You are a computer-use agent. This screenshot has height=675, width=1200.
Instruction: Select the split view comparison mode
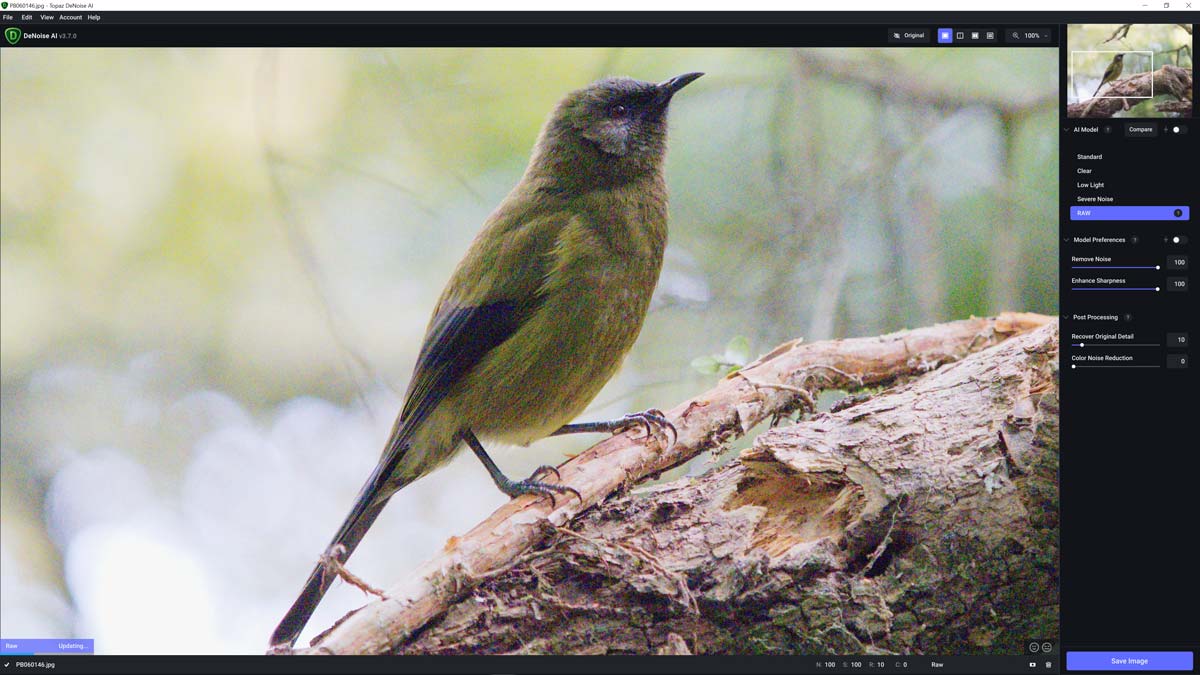959,35
